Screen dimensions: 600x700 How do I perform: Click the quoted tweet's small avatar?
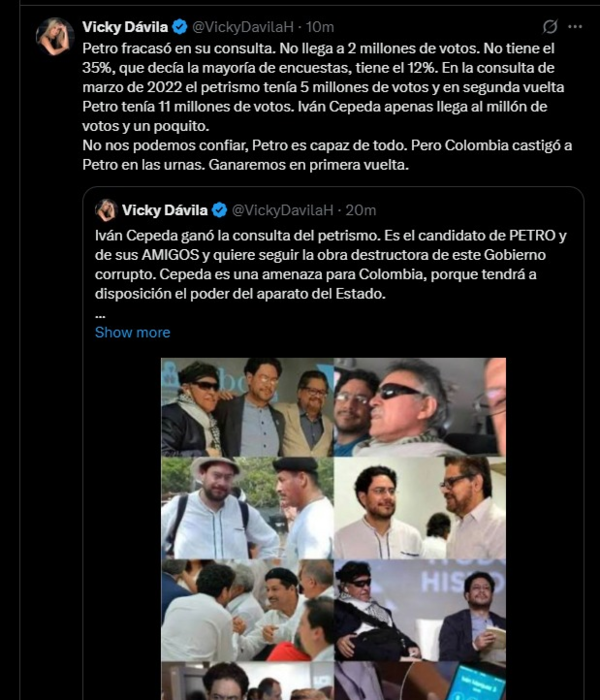(x=106, y=210)
